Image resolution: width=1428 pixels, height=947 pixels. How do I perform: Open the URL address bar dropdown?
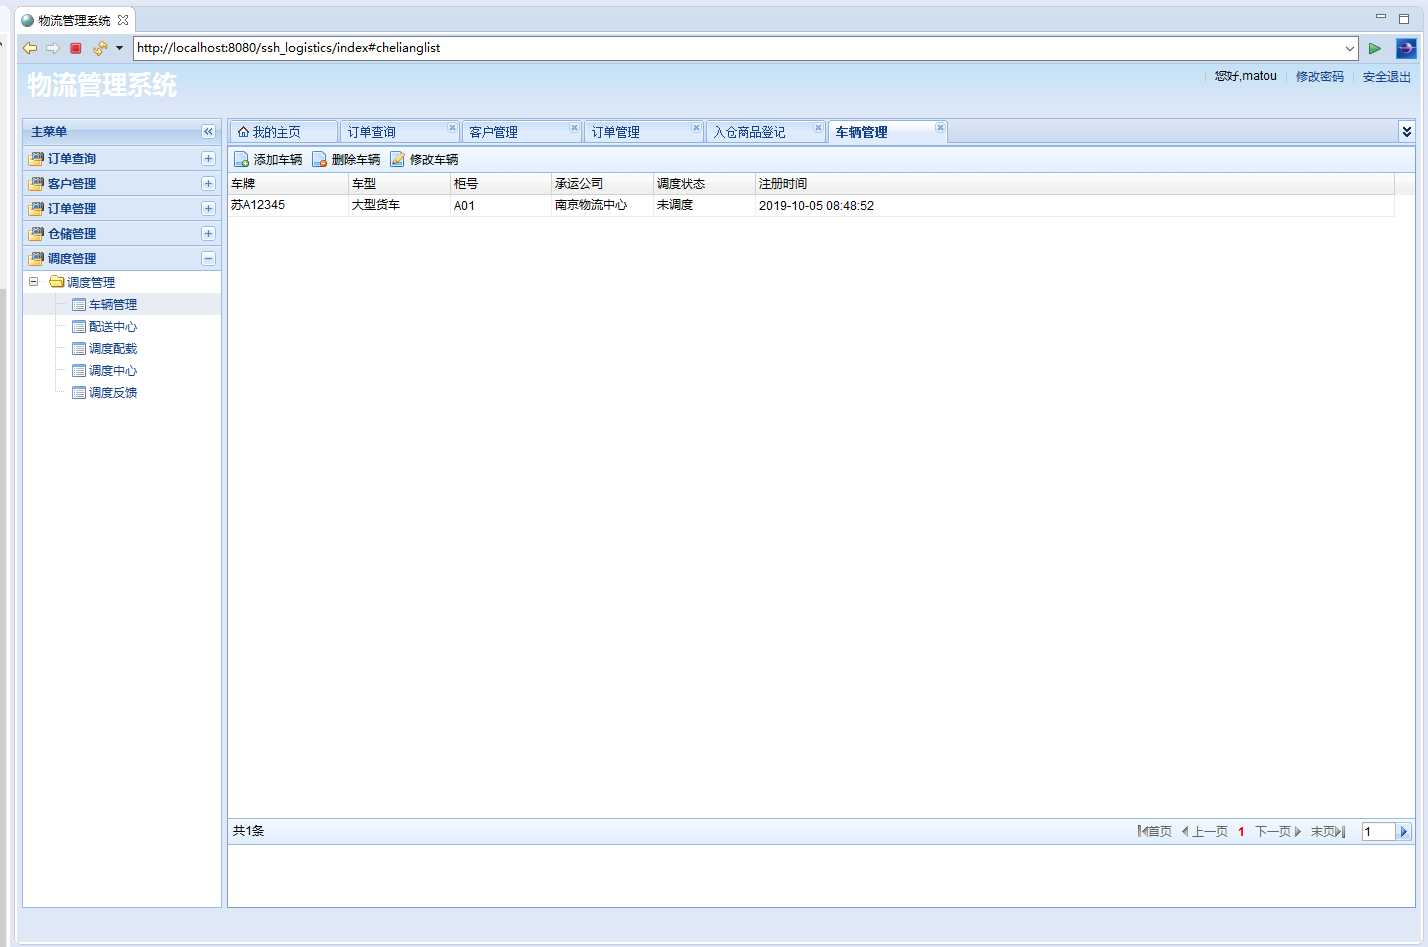(1349, 48)
